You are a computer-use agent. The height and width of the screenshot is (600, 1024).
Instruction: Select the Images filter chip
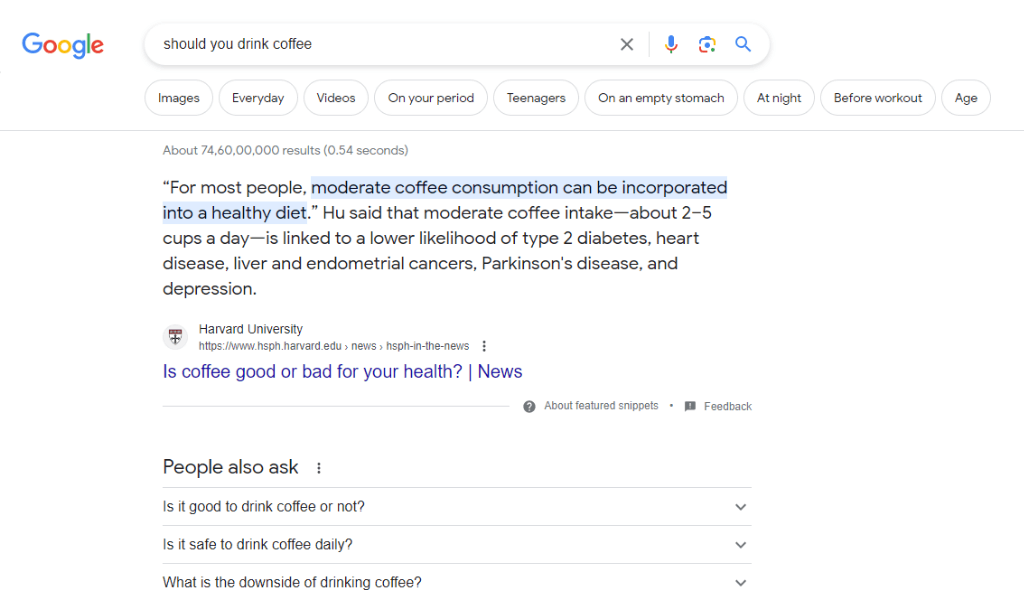(178, 98)
